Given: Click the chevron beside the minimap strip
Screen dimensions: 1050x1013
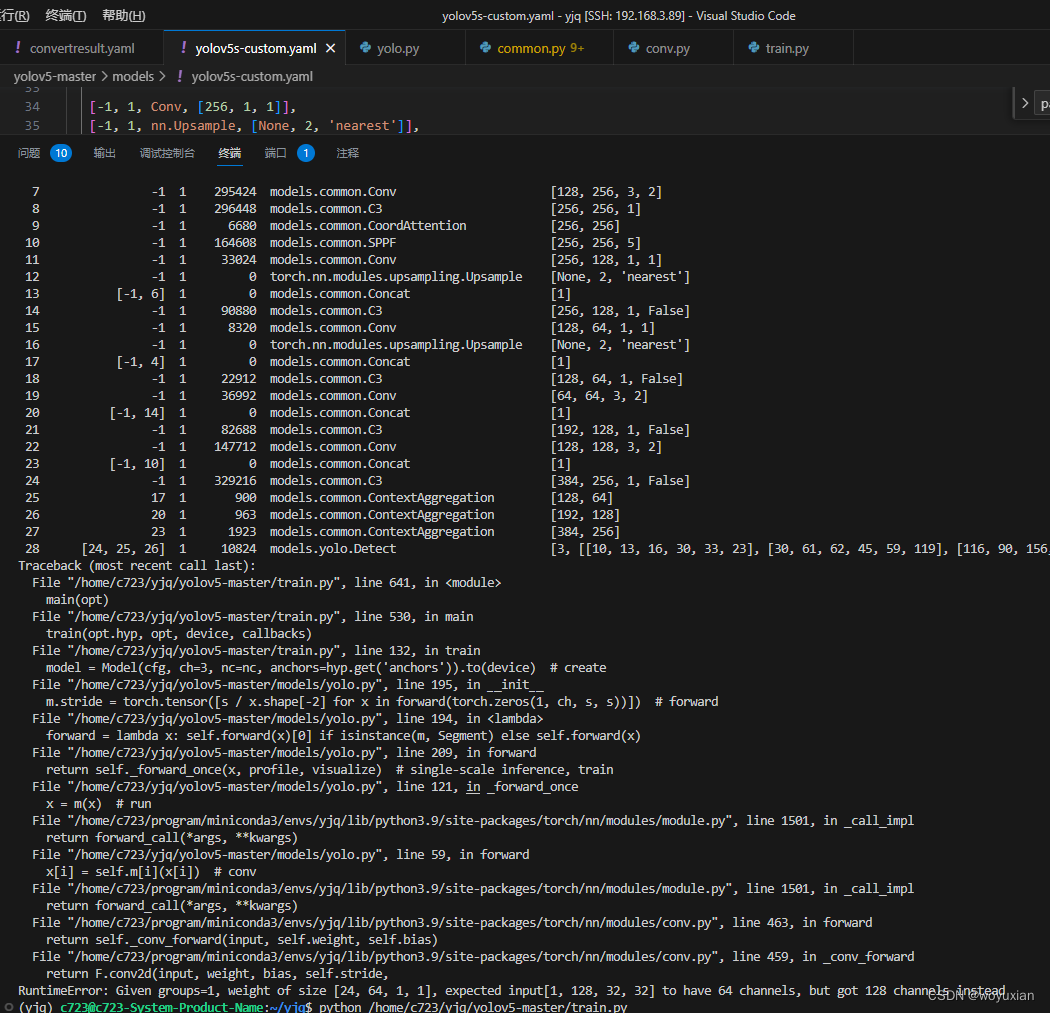Looking at the screenshot, I should 1025,103.
